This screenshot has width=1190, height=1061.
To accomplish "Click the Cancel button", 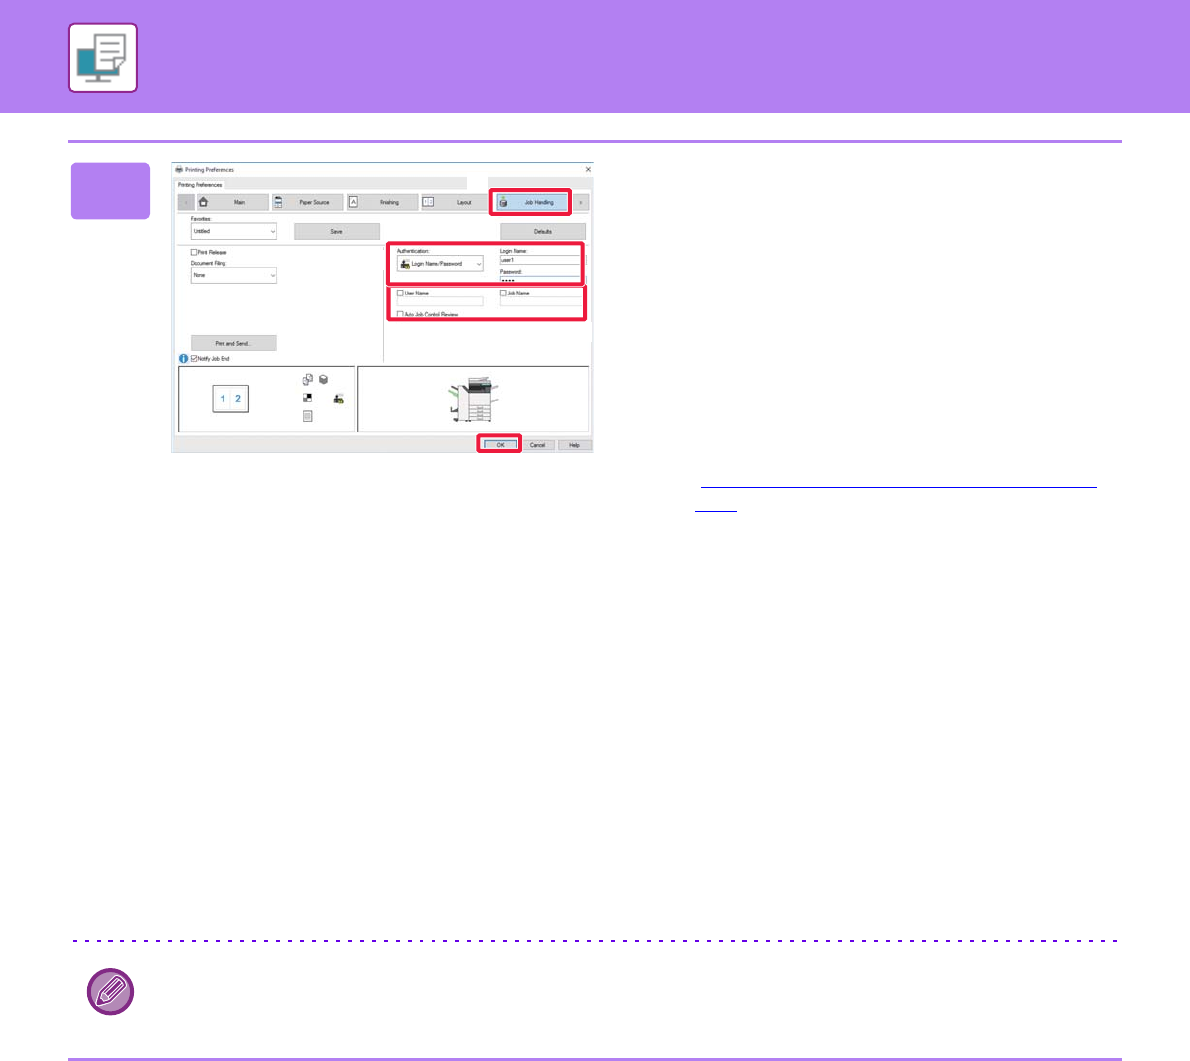I will (x=537, y=445).
